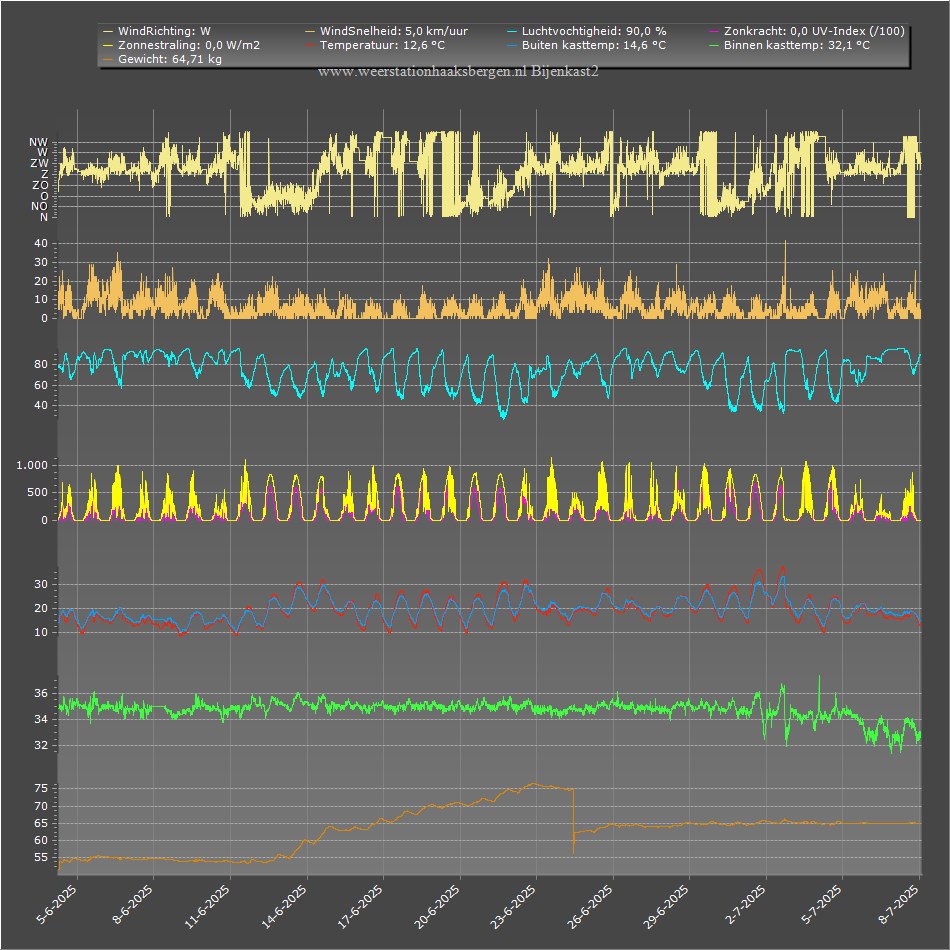Click the 55 weight axis label
Viewport: 950px width, 950px height.
(x=41, y=857)
